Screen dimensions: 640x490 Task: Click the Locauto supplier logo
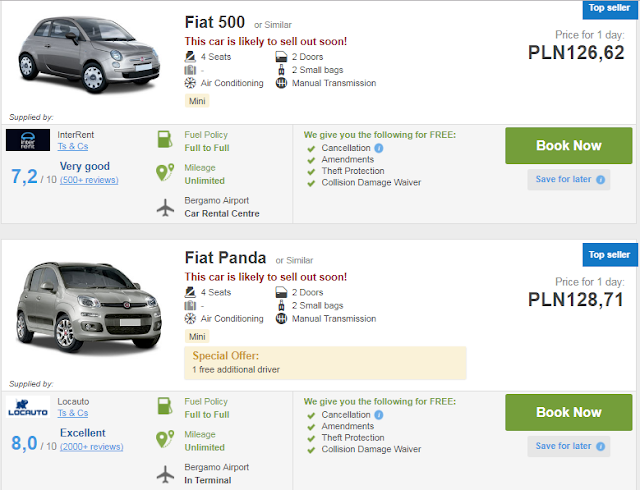(28, 408)
